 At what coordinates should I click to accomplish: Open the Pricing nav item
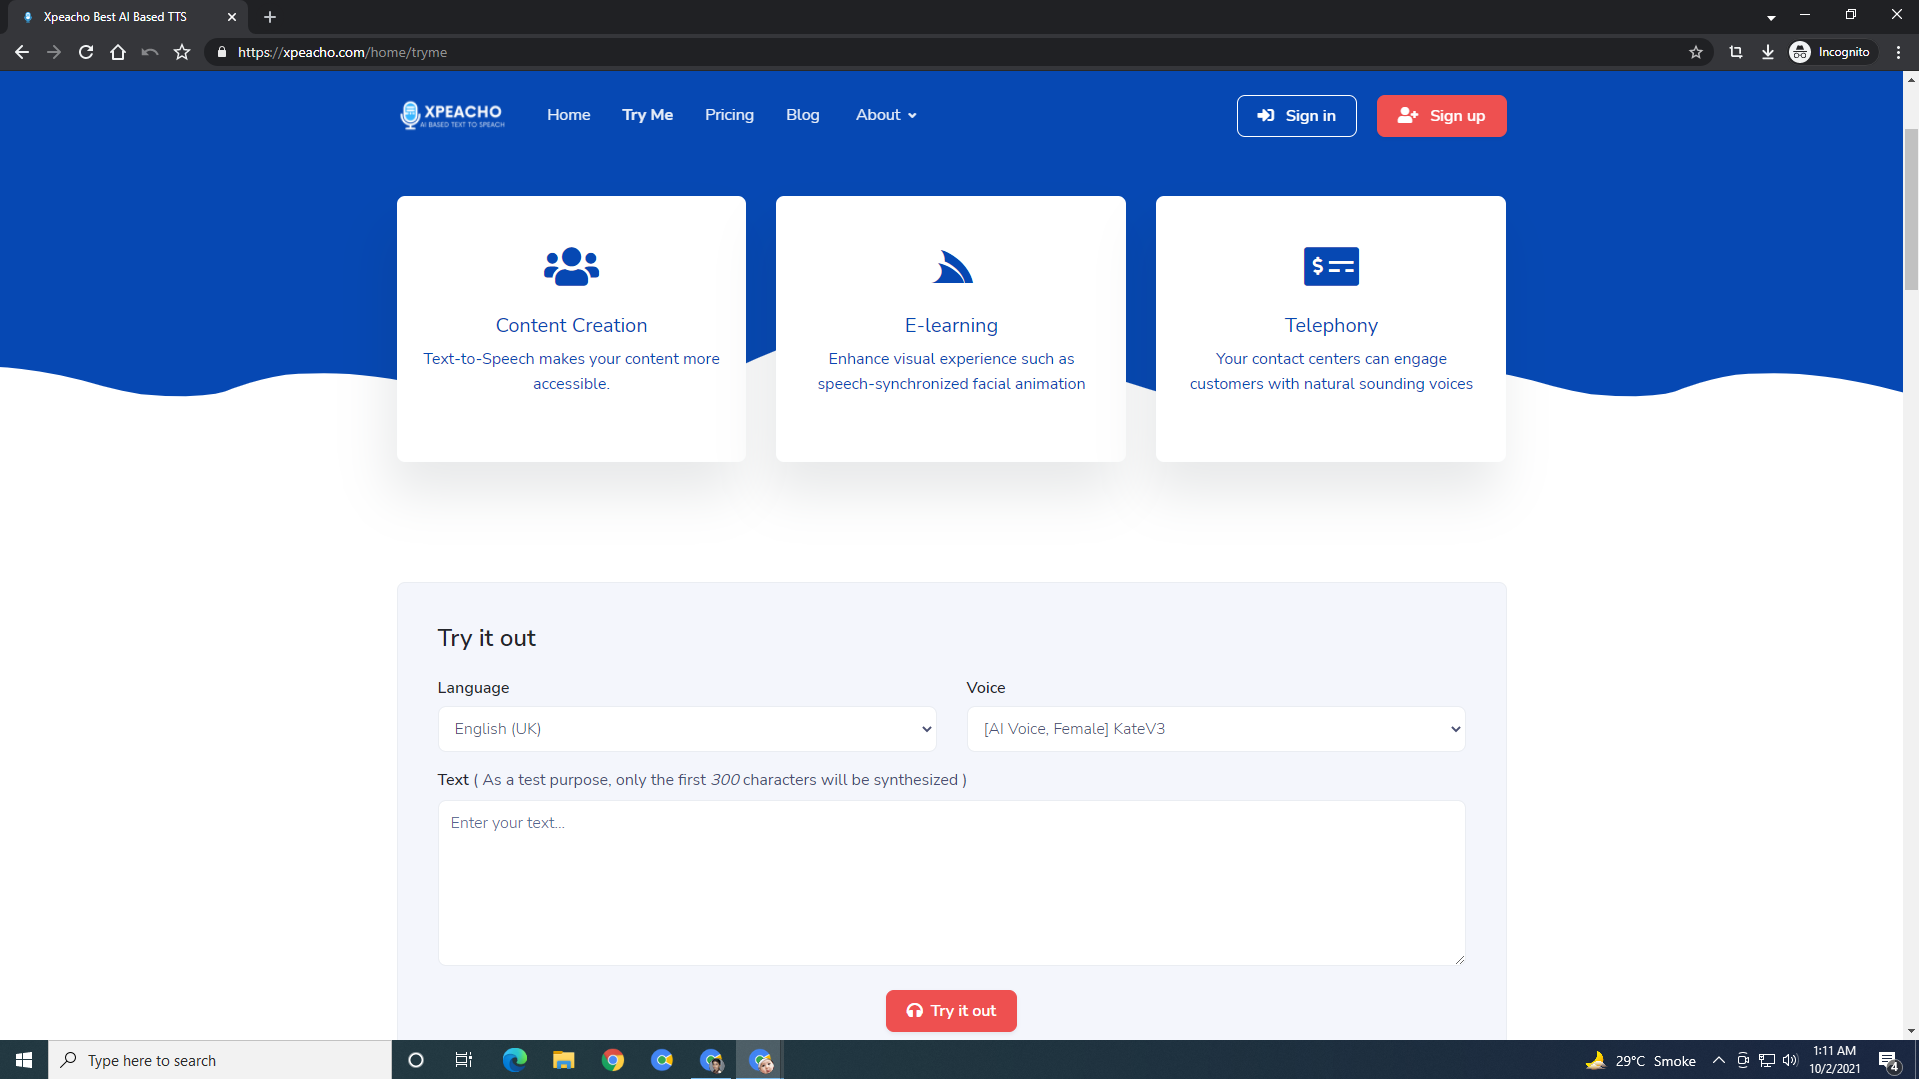730,115
